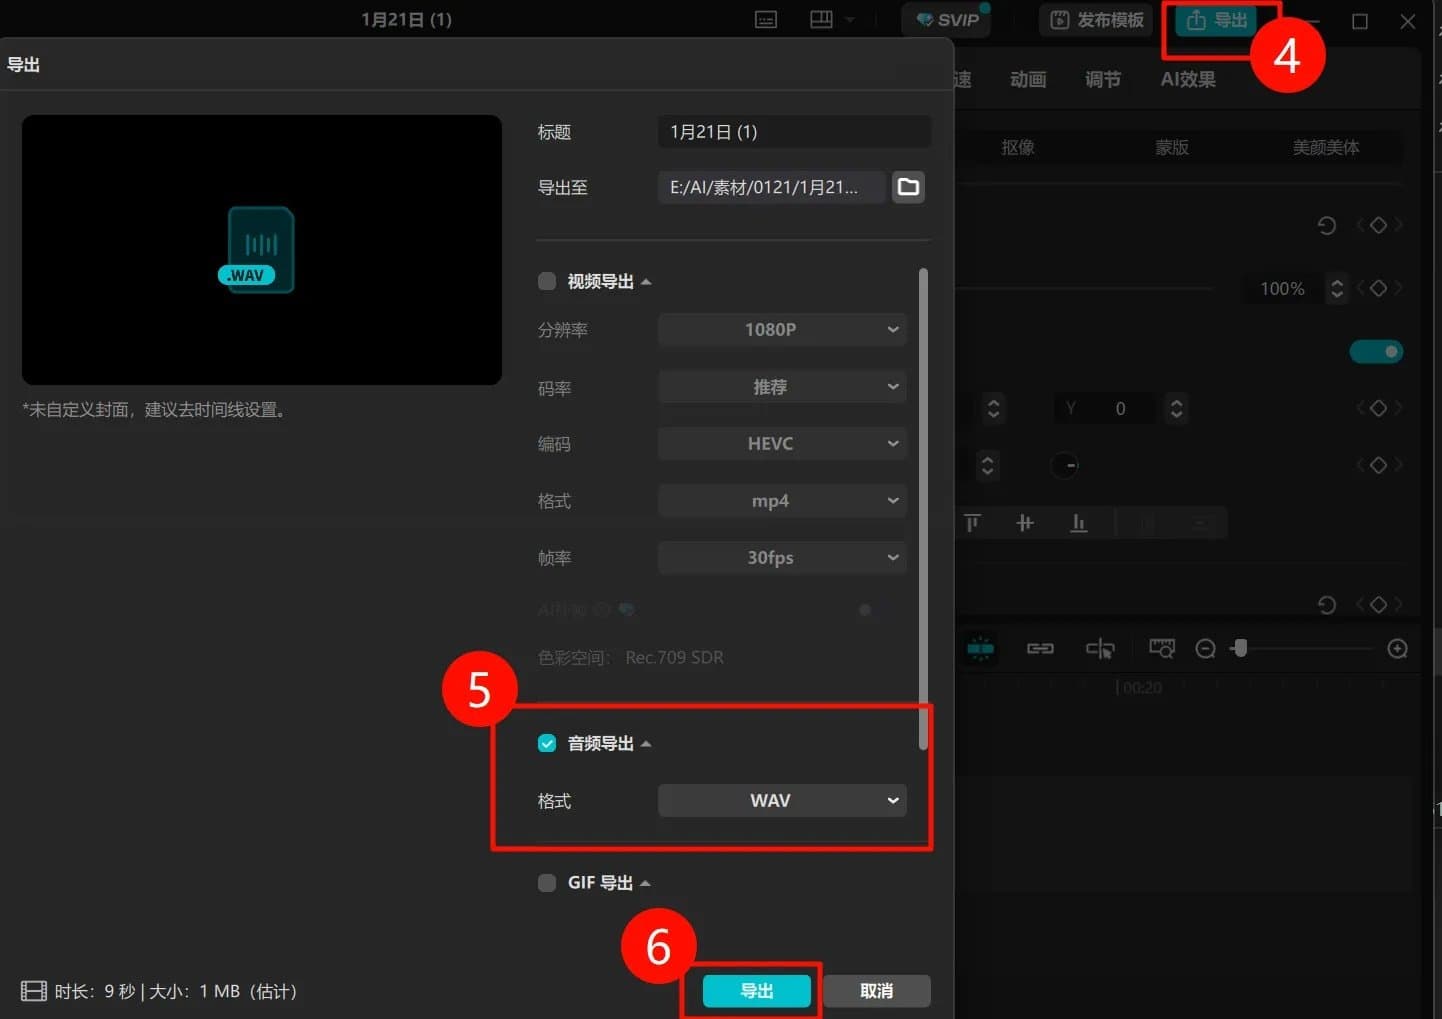
Task: Open the layout switcher icon in title bar
Action: click(821, 20)
